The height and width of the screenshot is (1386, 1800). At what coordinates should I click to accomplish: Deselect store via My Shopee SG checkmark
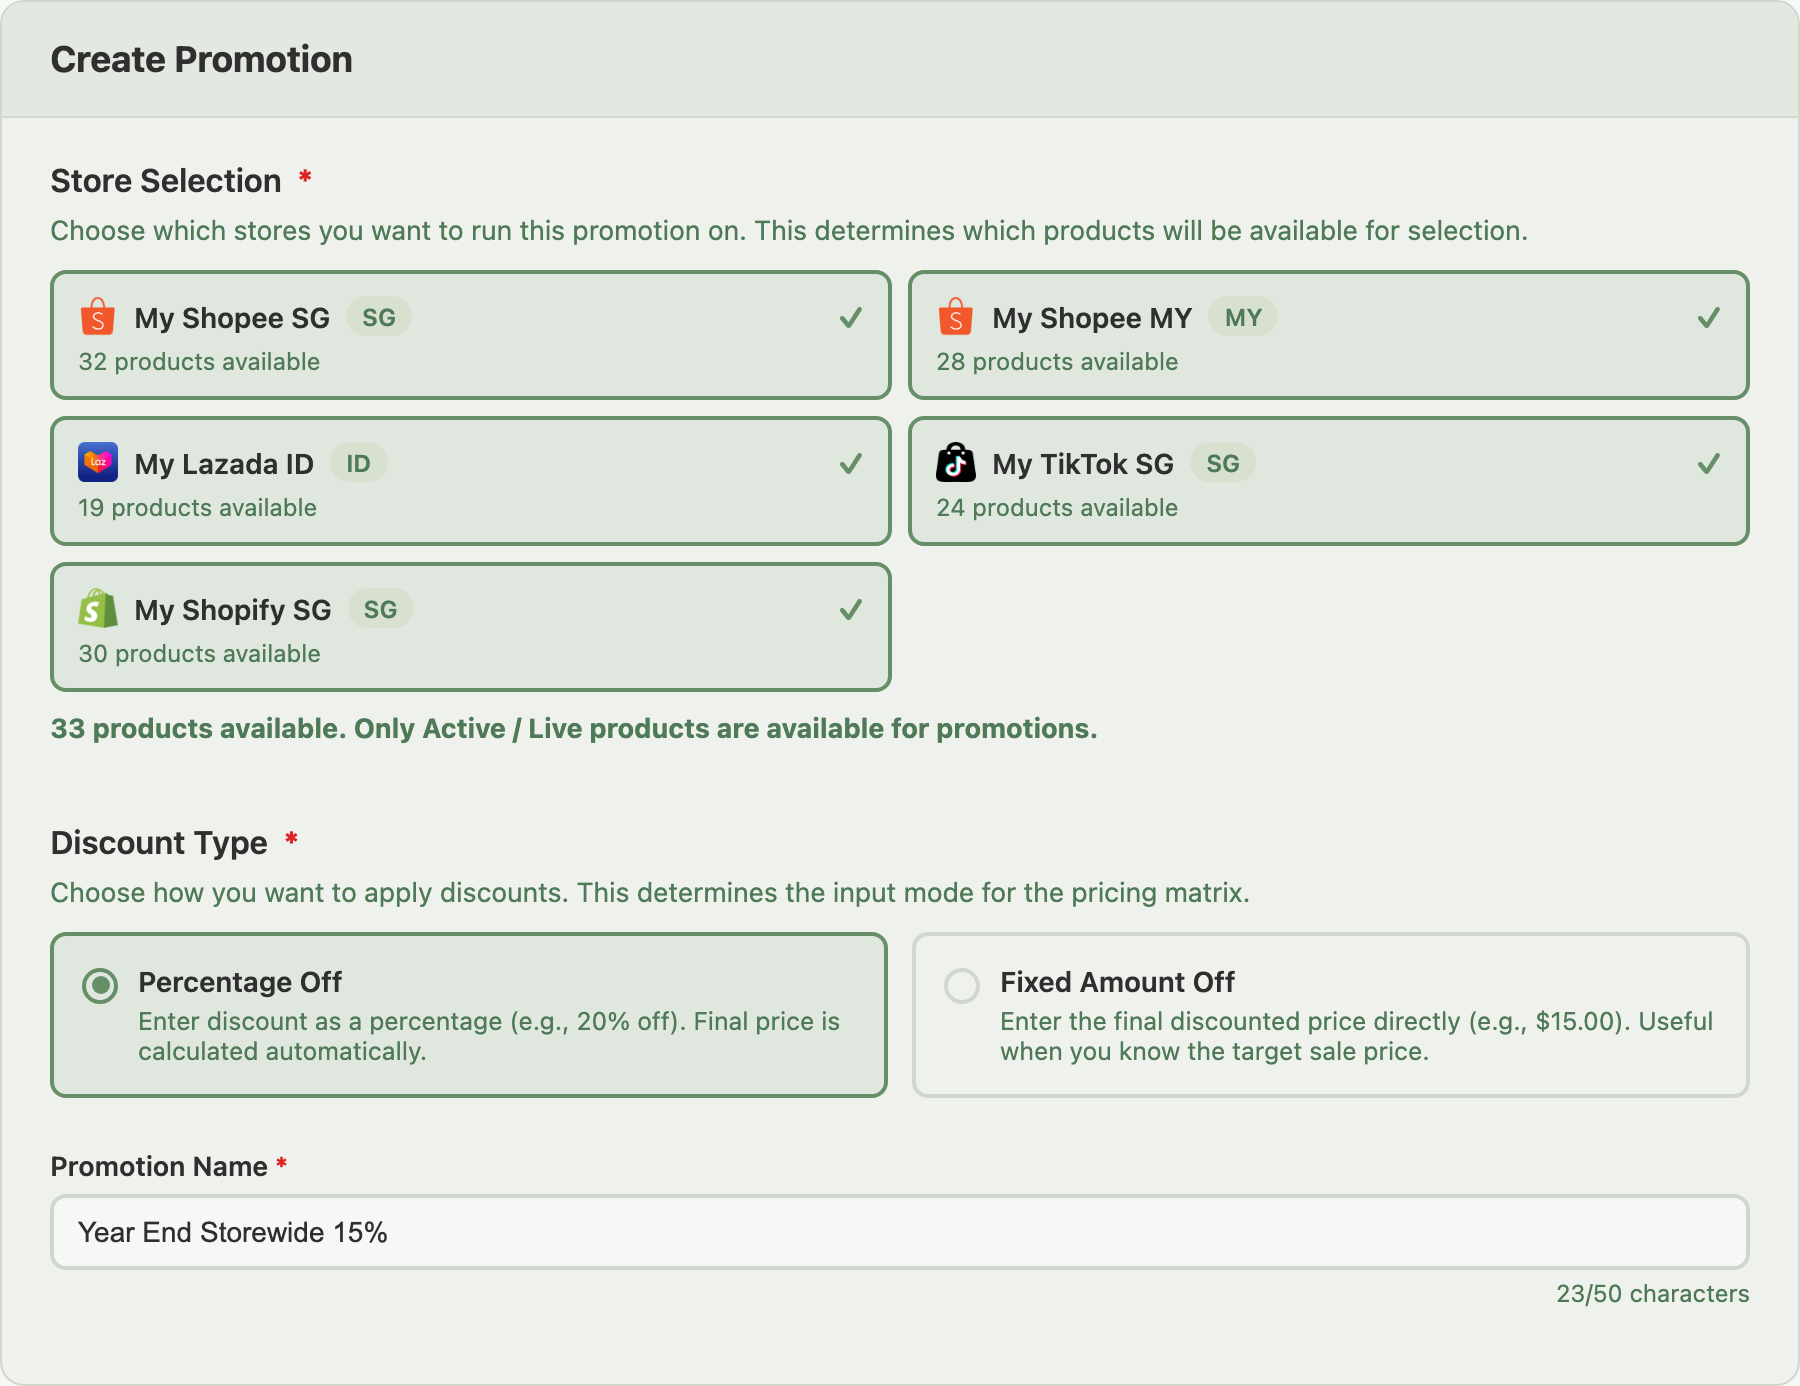[851, 318]
